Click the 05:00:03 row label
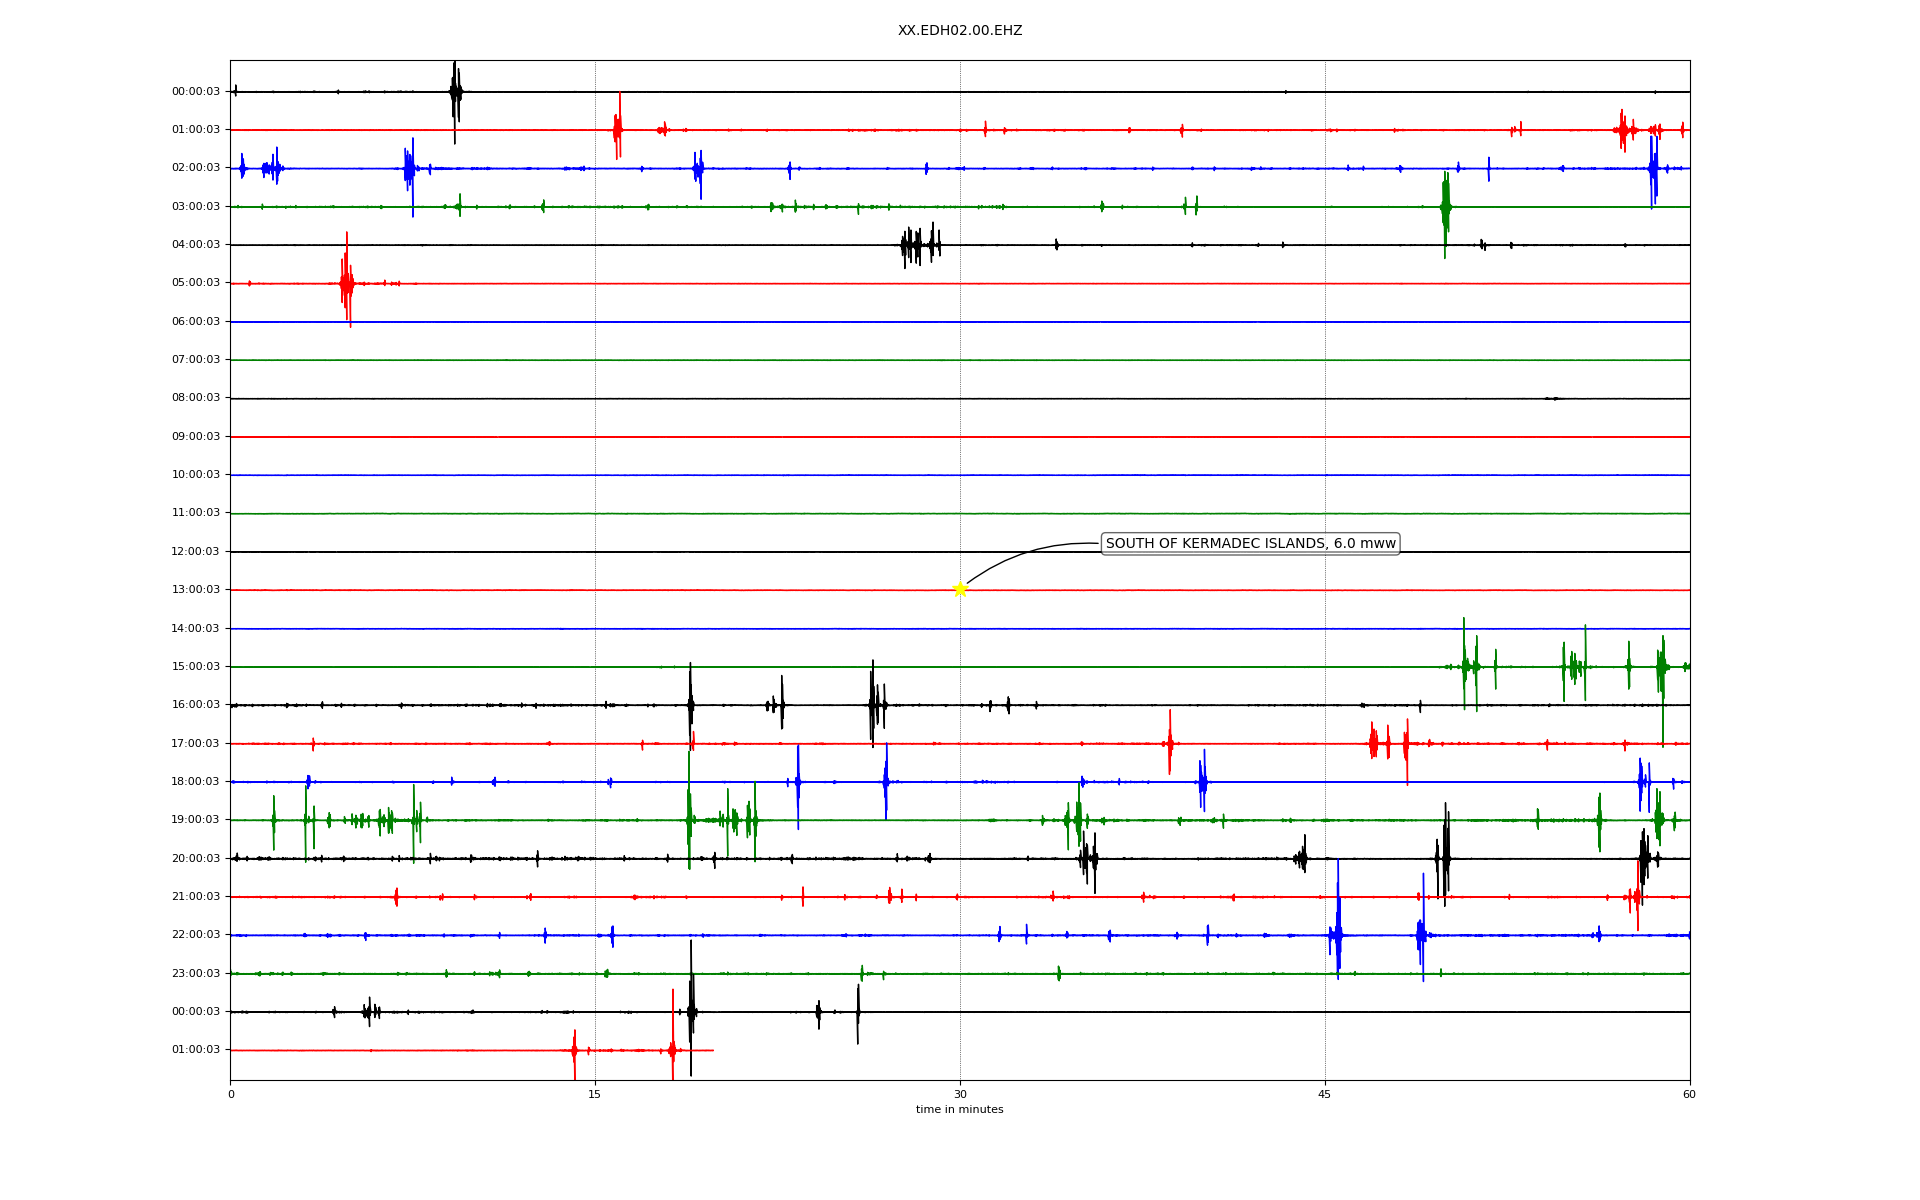 [x=196, y=283]
